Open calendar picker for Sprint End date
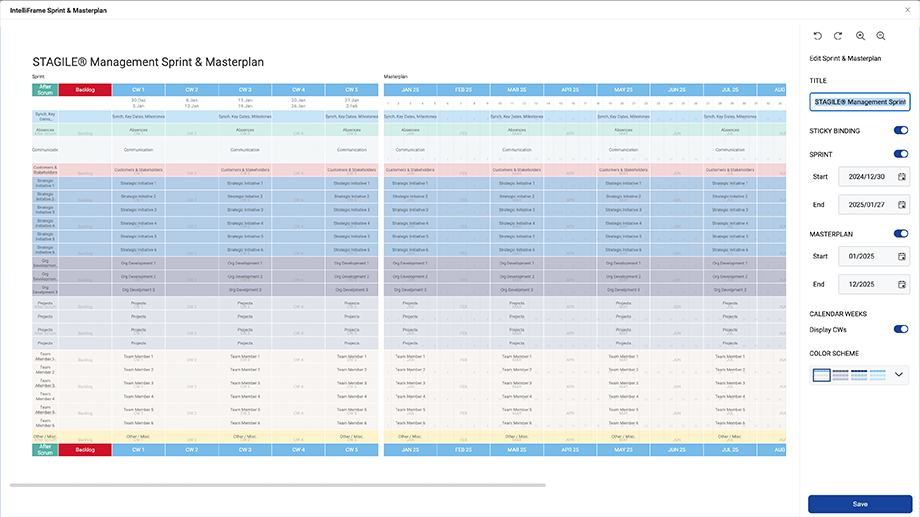The image size is (920, 517). (x=902, y=205)
